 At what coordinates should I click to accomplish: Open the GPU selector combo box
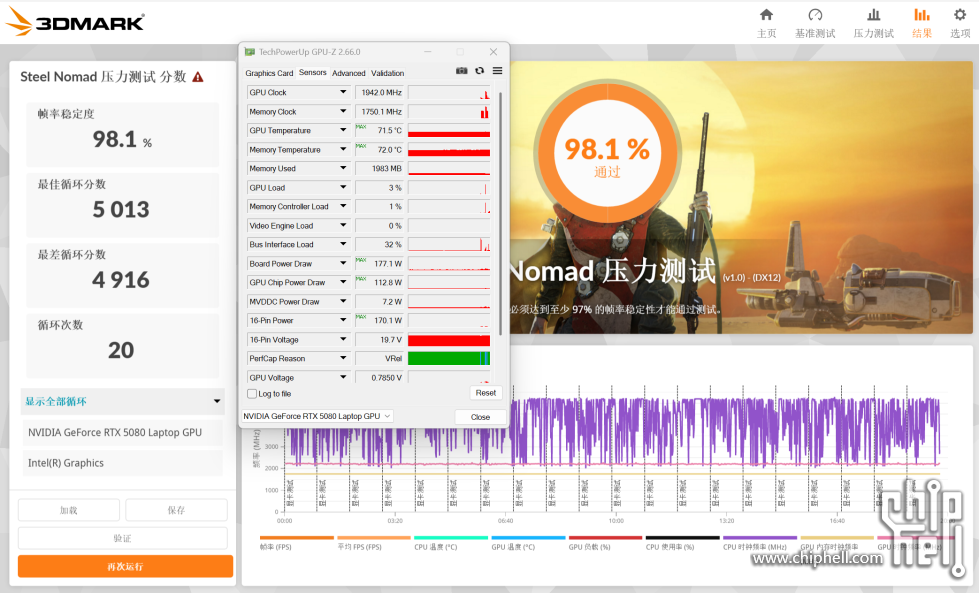317,416
